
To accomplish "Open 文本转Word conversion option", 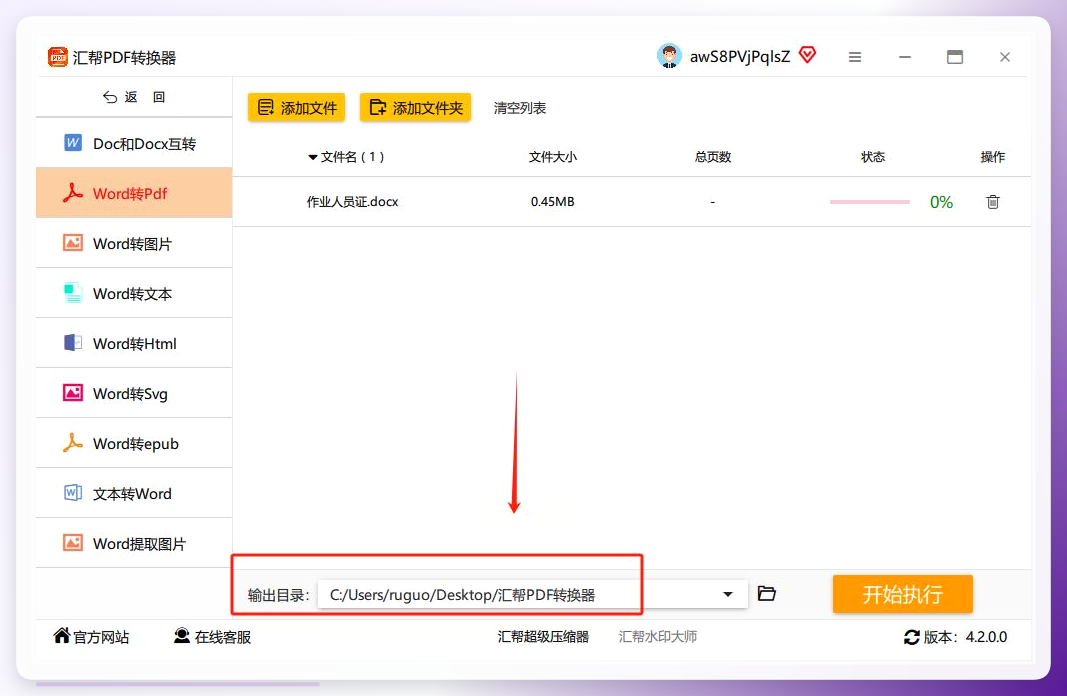I will pyautogui.click(x=134, y=493).
